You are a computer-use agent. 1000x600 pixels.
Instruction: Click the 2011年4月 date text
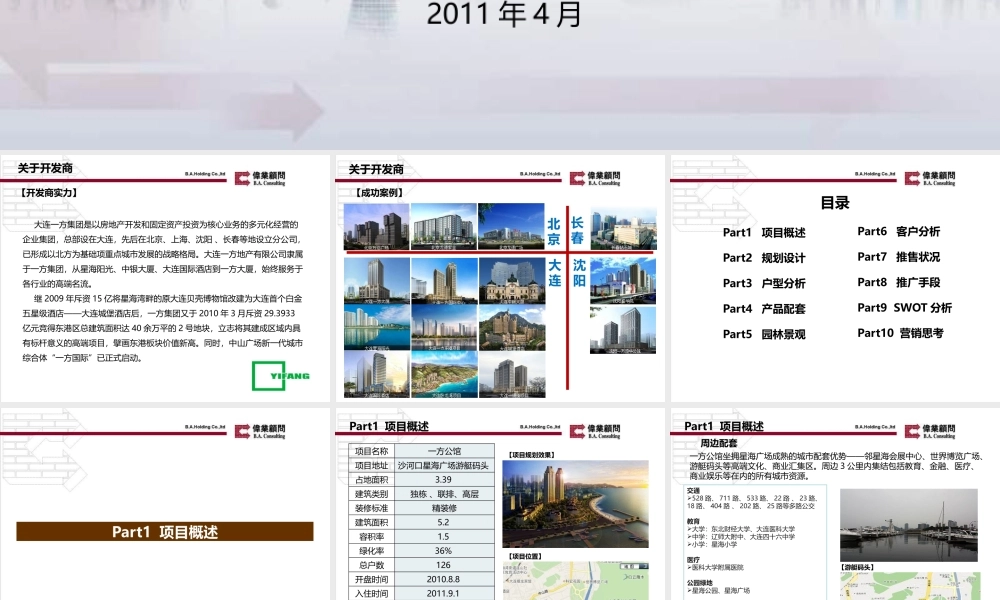[504, 15]
